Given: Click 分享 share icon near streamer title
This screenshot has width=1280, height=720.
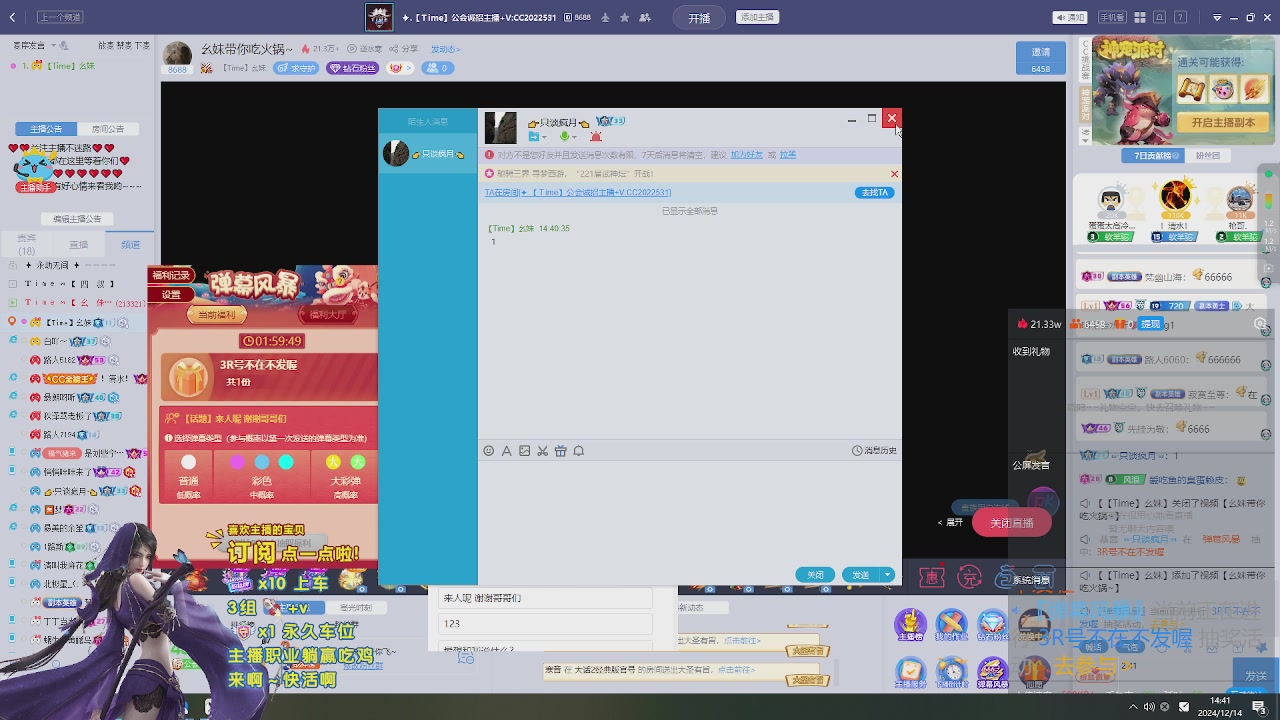Looking at the screenshot, I should tap(404, 49).
